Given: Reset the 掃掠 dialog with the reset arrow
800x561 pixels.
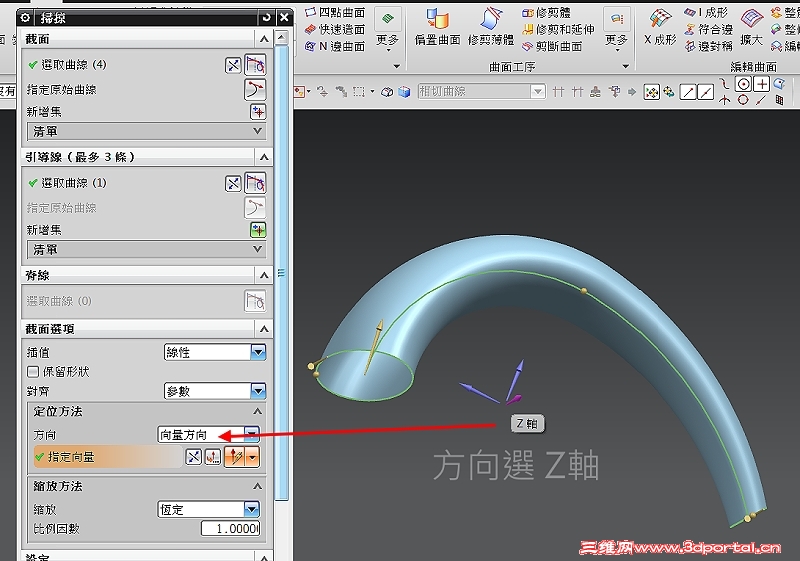Looking at the screenshot, I should [x=266, y=18].
